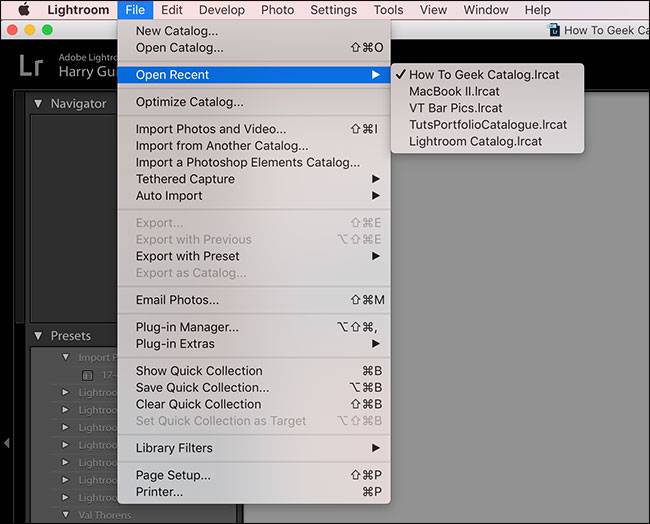Expand the Export with Preset submenu
The width and height of the screenshot is (650, 524).
(254, 256)
